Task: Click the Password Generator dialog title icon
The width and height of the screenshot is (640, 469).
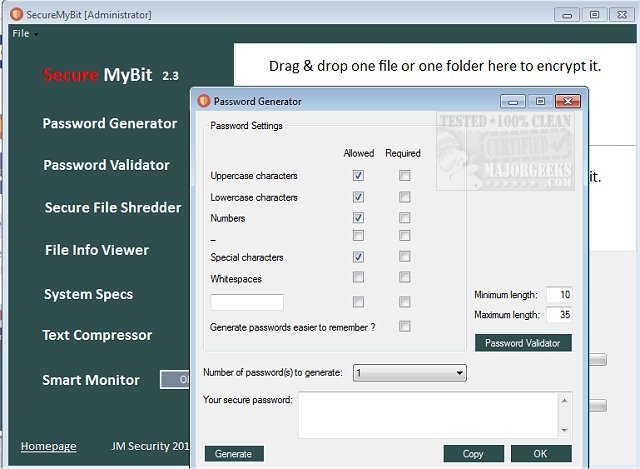Action: click(203, 101)
